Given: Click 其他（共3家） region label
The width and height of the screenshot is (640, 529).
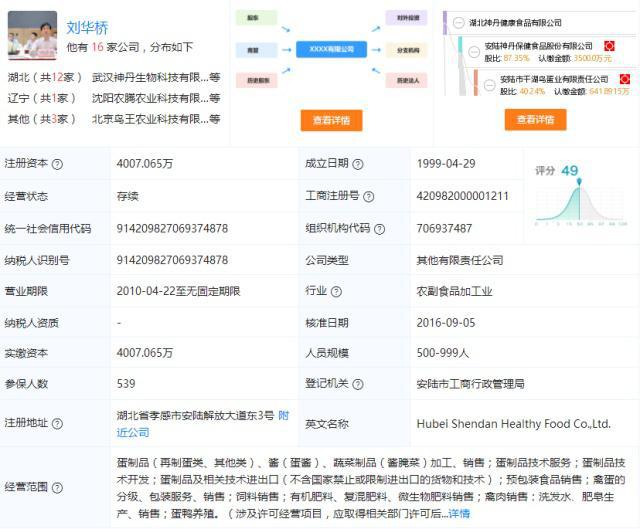Looking at the screenshot, I should (x=42, y=119).
